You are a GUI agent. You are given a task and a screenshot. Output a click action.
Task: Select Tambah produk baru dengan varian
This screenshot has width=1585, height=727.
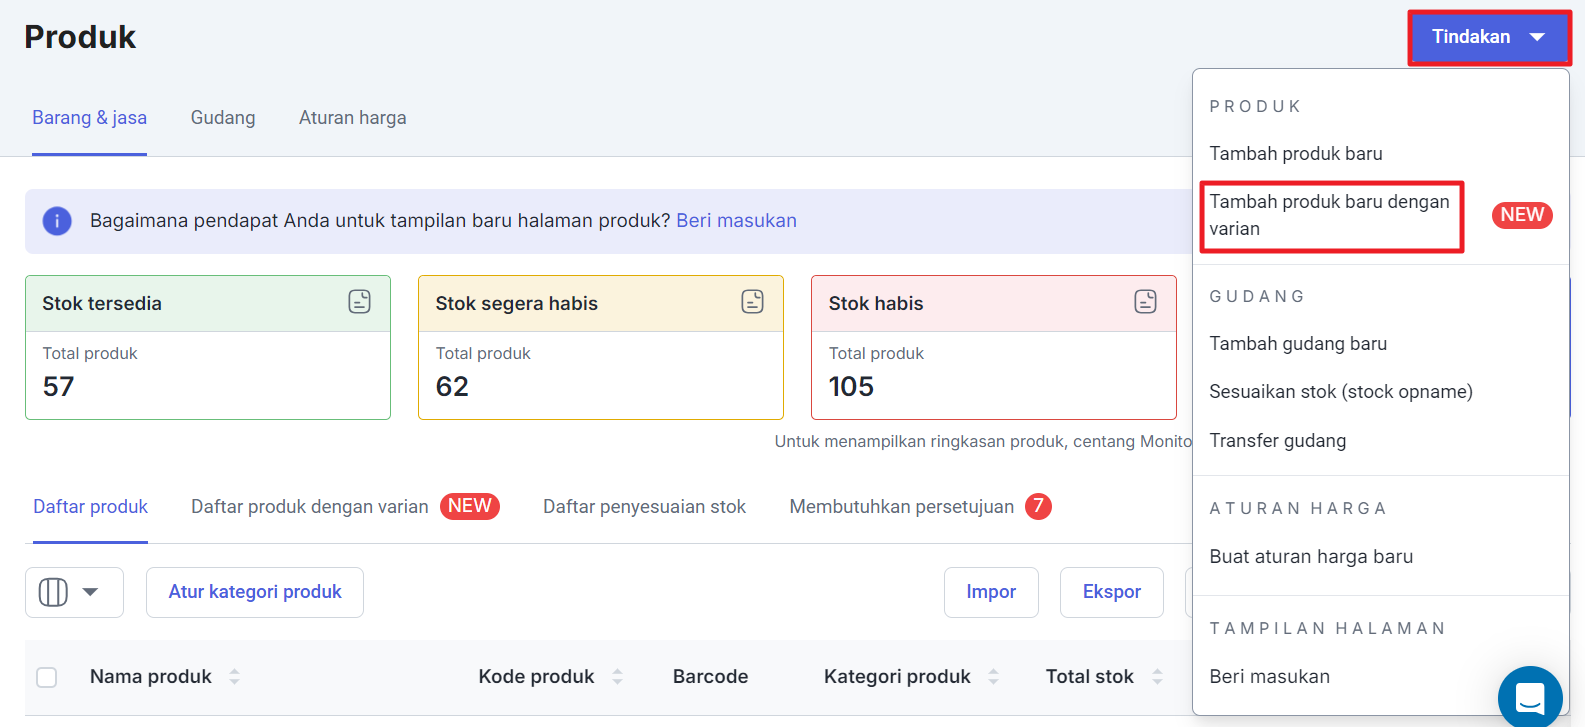tap(1330, 215)
